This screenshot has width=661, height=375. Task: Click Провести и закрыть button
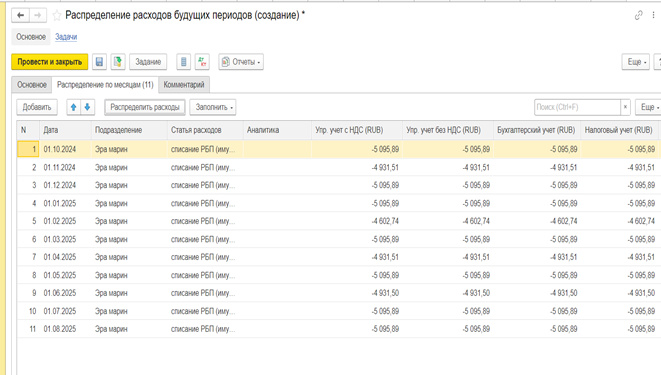[x=50, y=62]
